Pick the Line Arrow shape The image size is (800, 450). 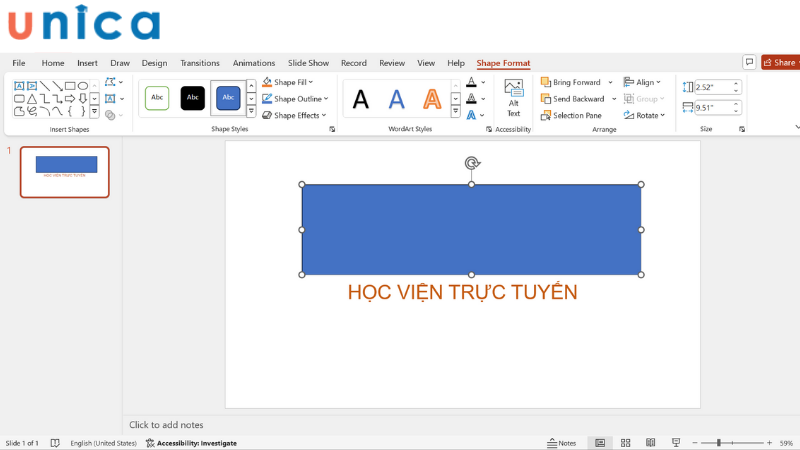click(x=57, y=86)
